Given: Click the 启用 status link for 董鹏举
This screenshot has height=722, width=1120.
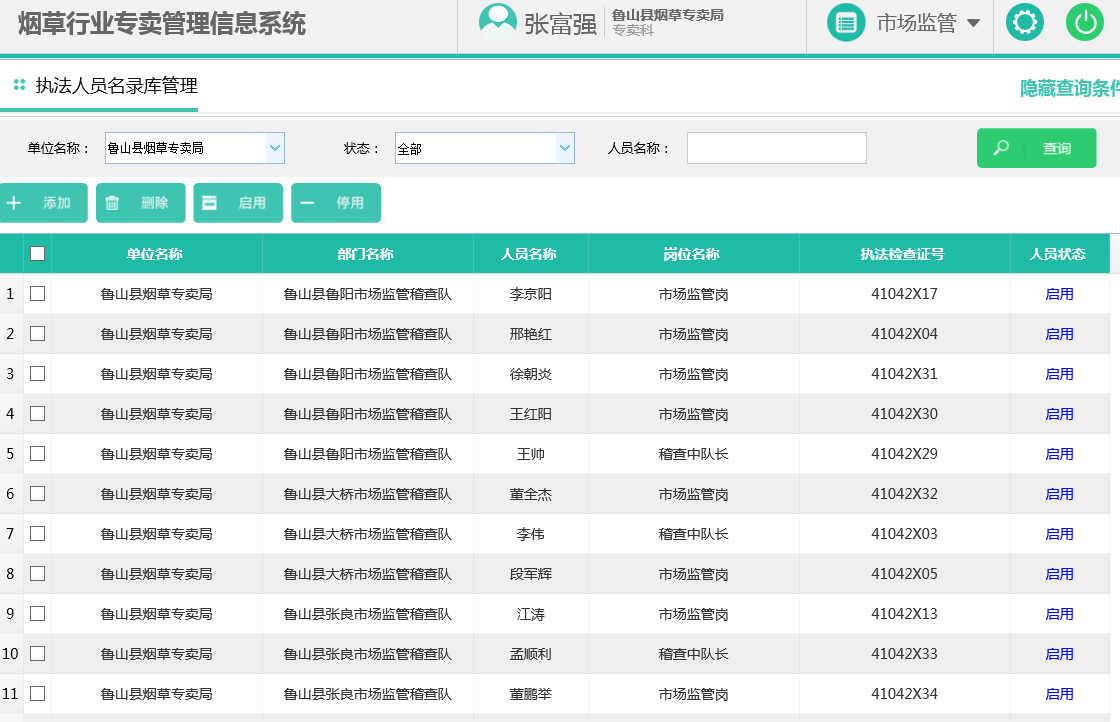Looking at the screenshot, I should pos(1059,693).
